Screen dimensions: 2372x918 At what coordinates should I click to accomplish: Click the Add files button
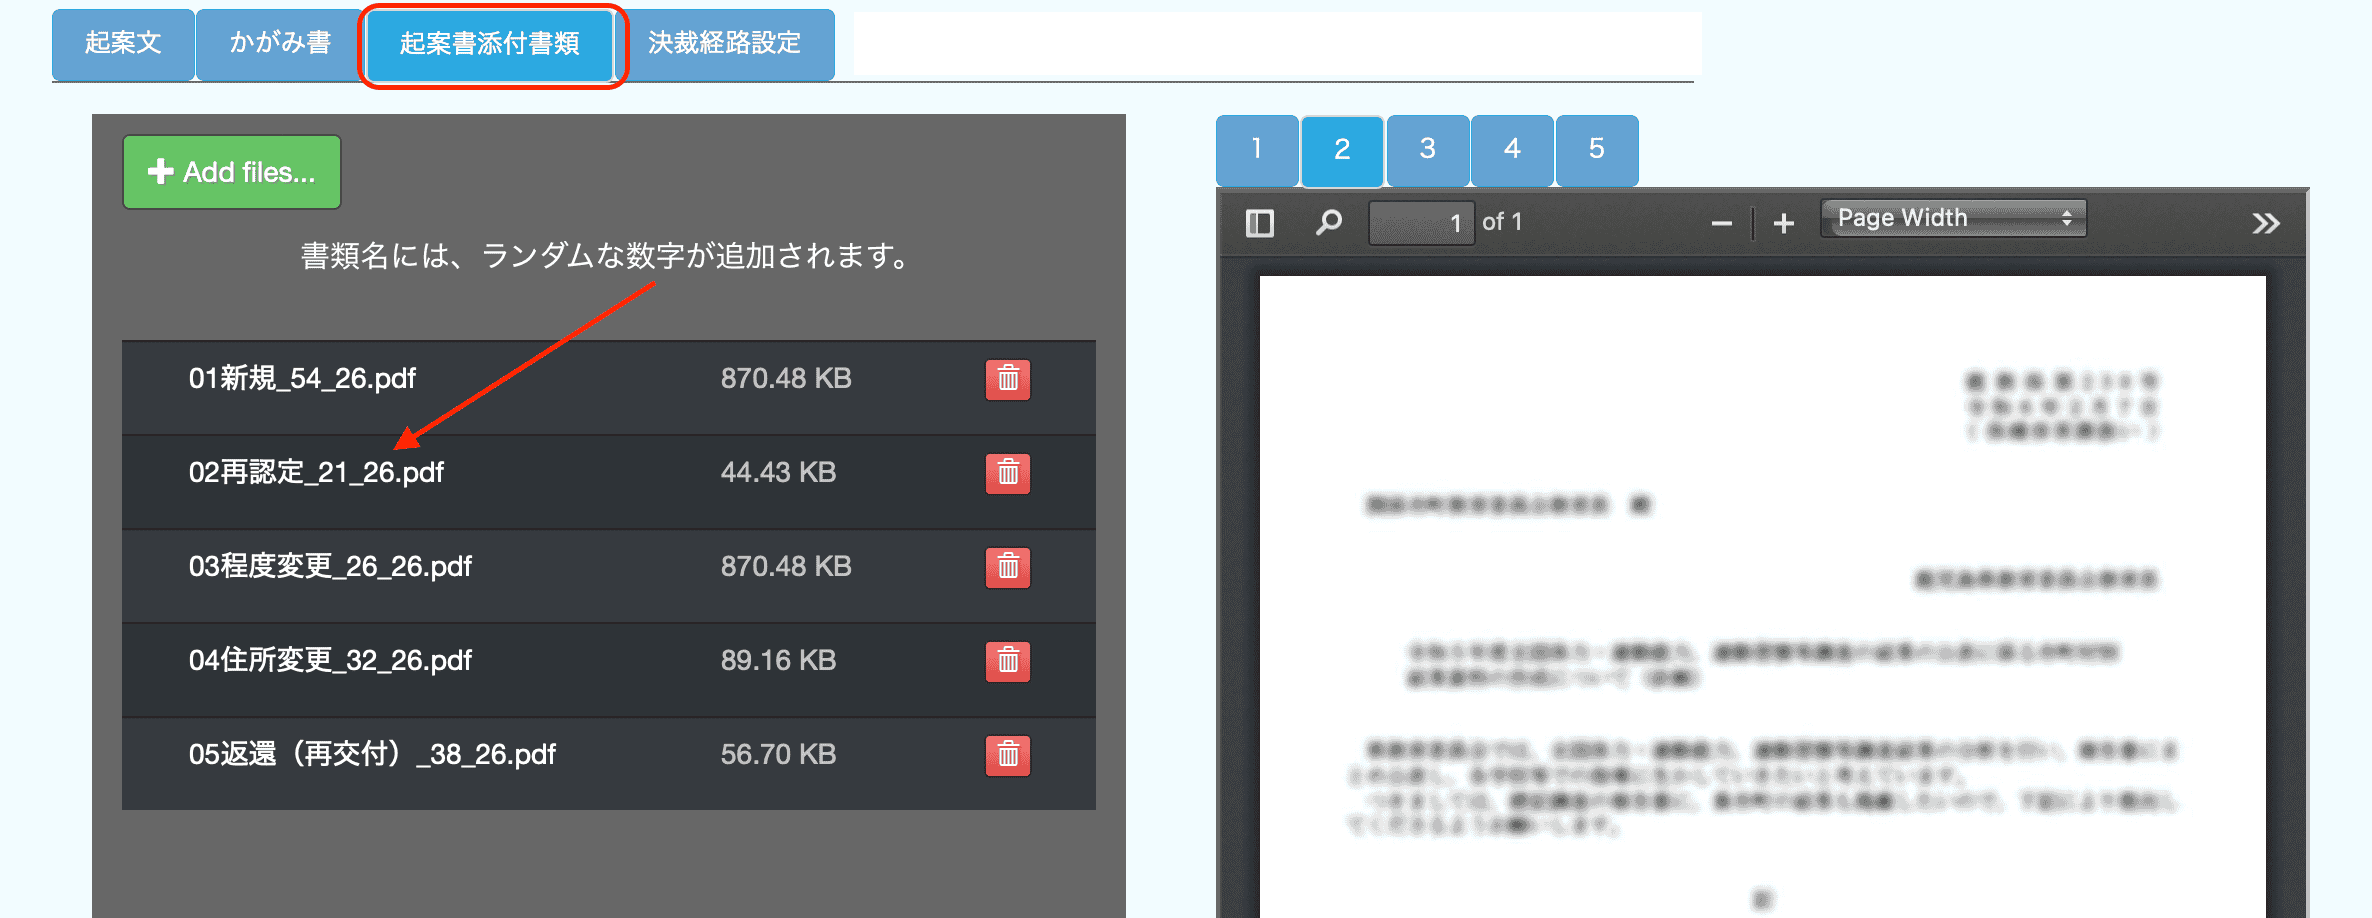[232, 172]
